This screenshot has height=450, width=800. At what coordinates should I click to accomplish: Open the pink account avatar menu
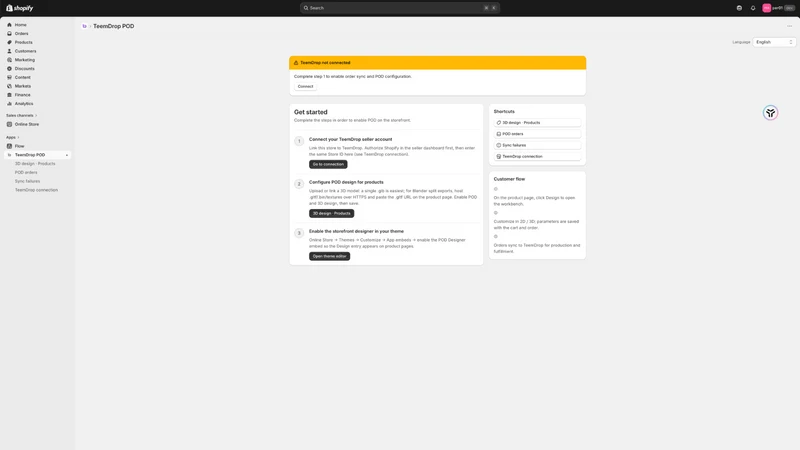point(766,8)
